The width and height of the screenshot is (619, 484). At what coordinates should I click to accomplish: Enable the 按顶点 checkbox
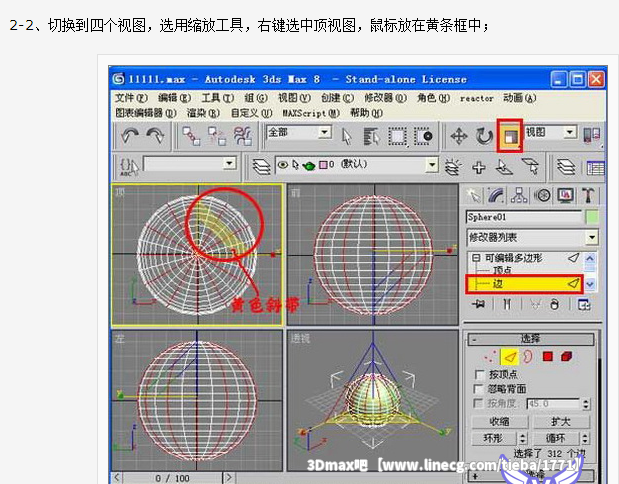click(x=479, y=374)
